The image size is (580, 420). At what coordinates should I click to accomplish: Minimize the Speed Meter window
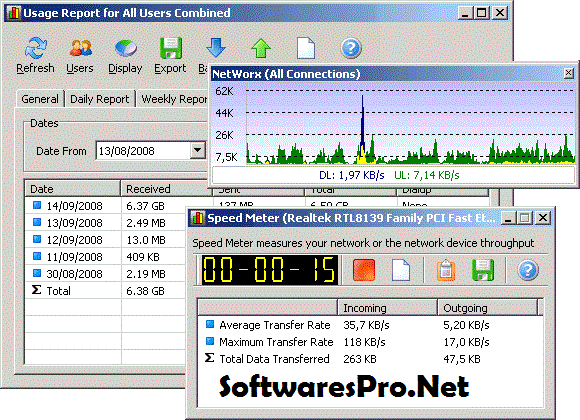509,218
